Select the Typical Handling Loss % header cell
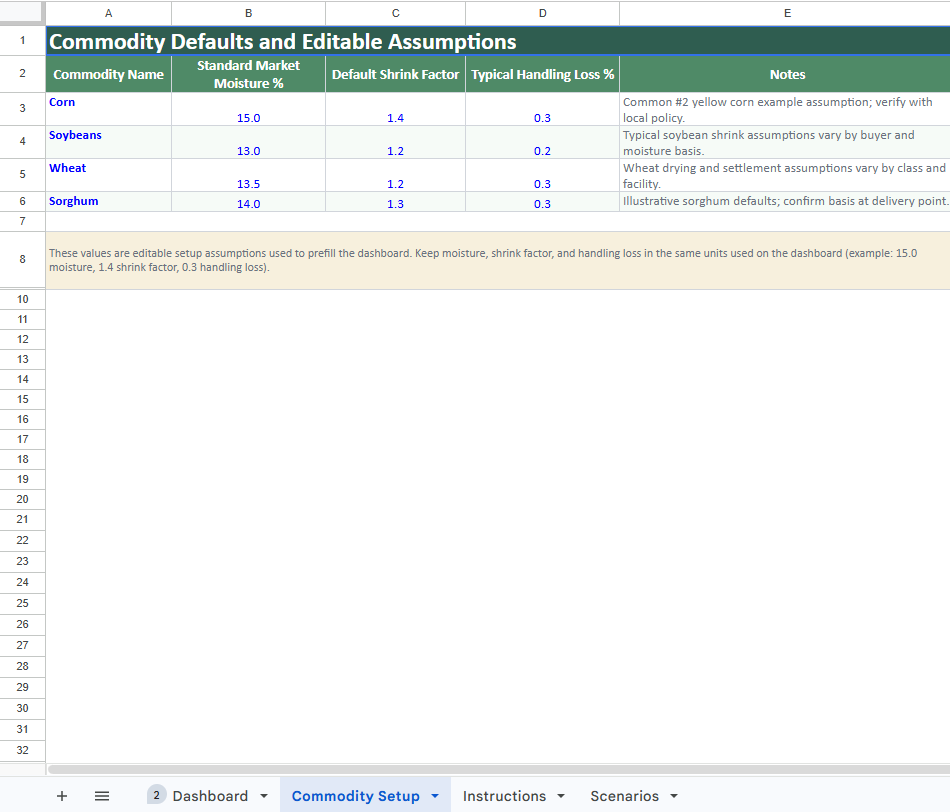Screen dimensions: 950x812 542,74
